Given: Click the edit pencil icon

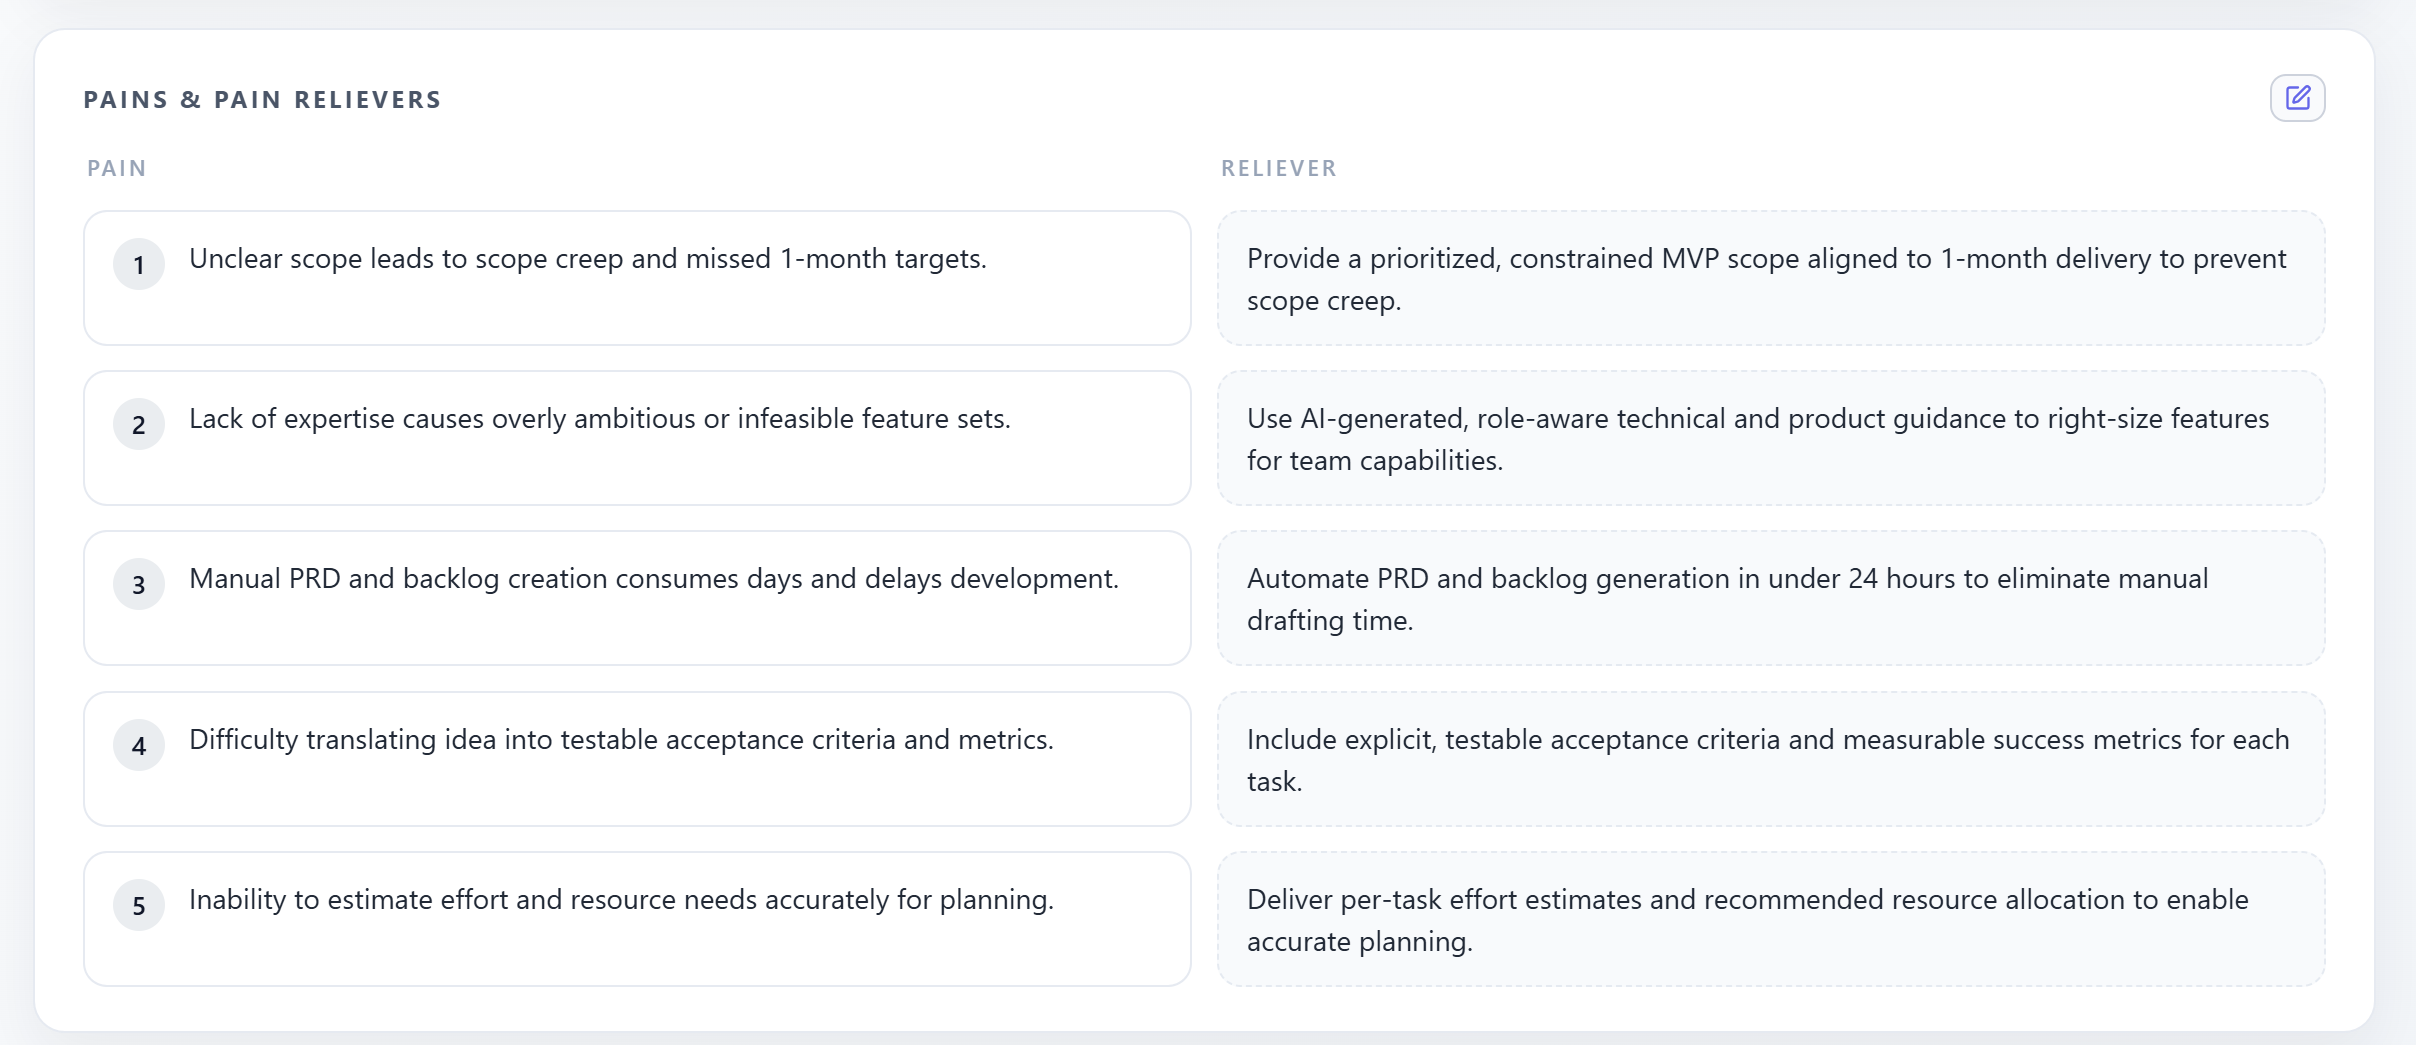Looking at the screenshot, I should coord(2297,98).
